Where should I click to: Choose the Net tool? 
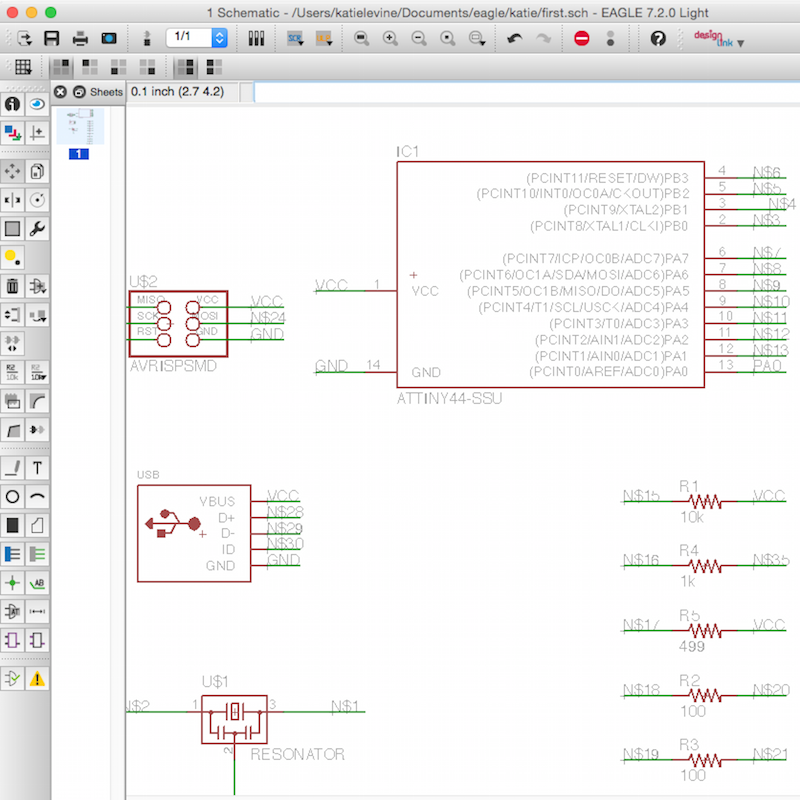37,554
